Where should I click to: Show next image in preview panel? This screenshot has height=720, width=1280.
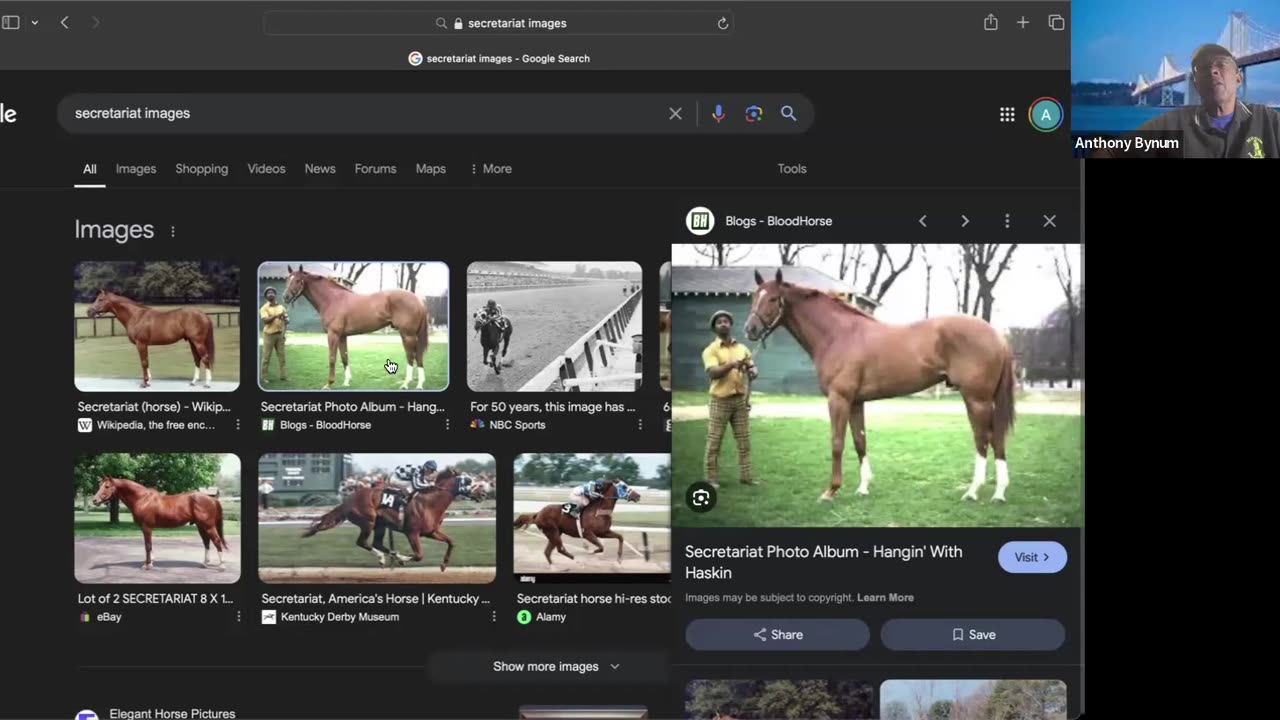965,221
